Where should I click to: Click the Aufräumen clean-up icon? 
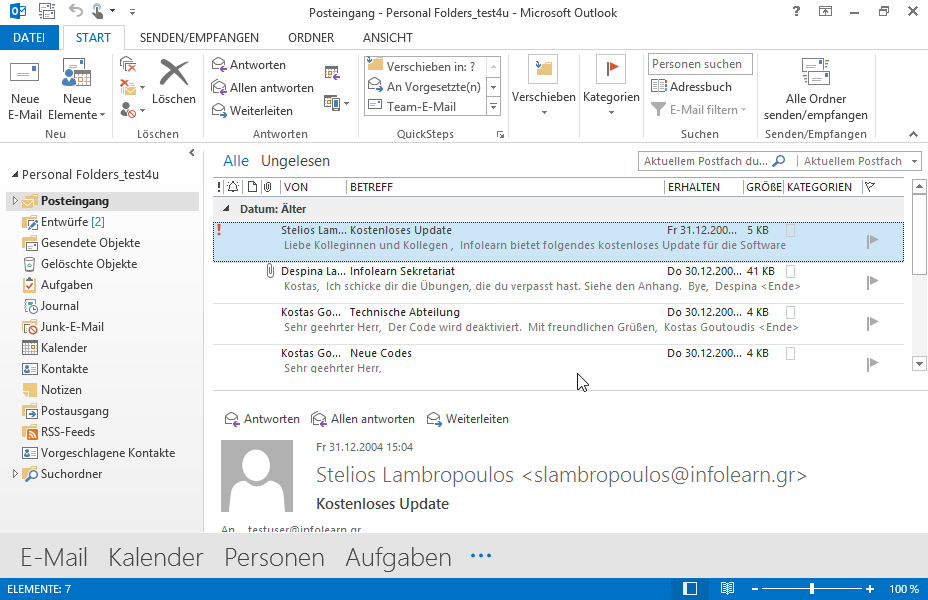128,87
